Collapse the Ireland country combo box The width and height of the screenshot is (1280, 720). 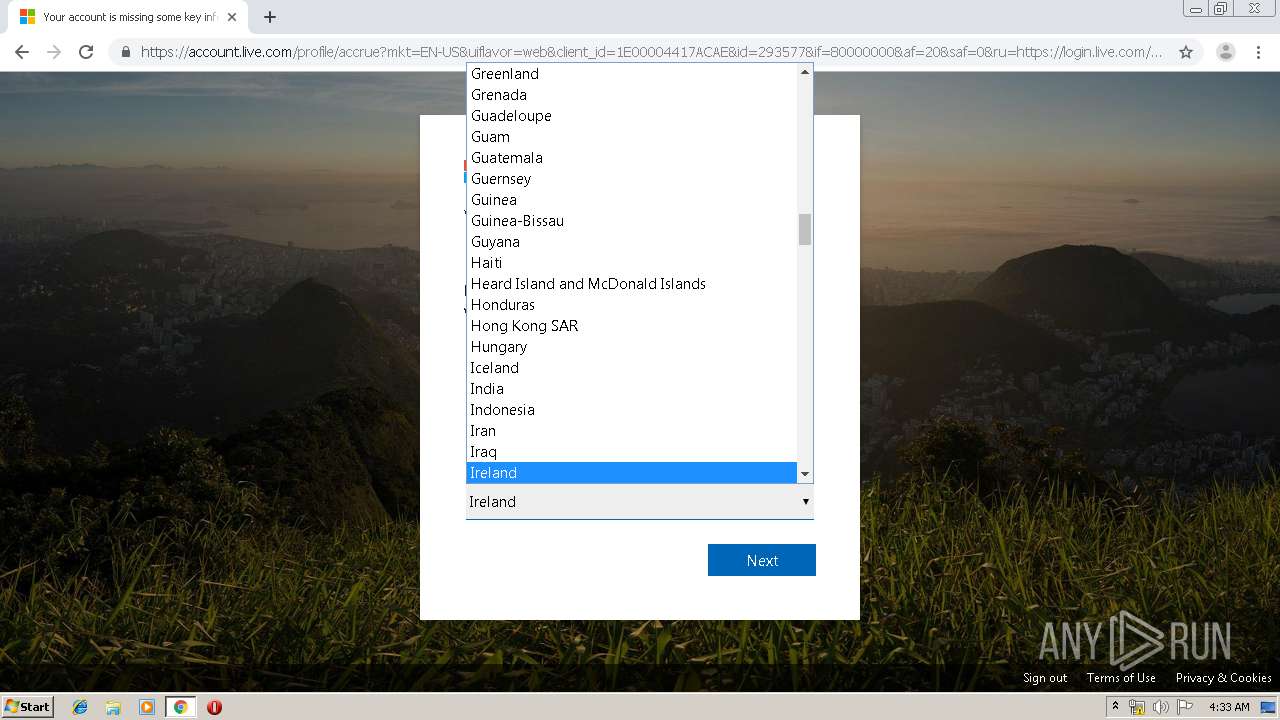pyautogui.click(x=640, y=502)
